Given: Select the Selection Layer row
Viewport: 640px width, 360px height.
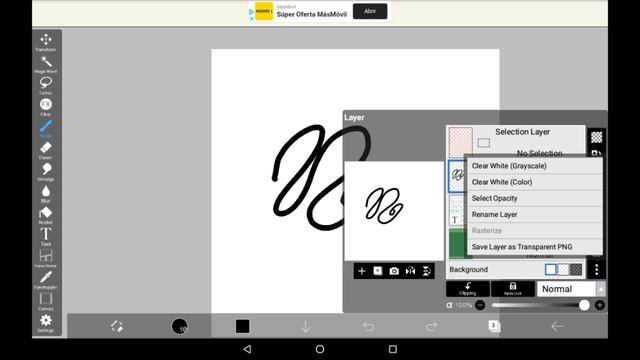Looking at the screenshot, I should pyautogui.click(x=516, y=141).
